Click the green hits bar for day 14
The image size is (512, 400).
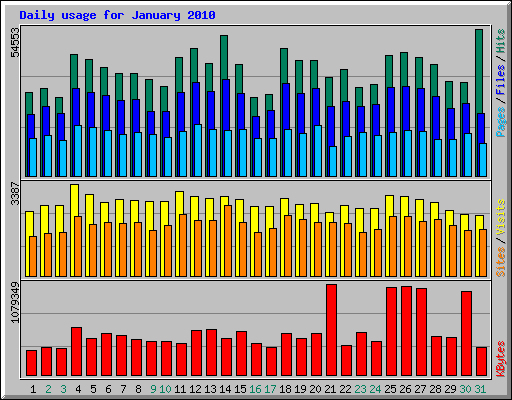(x=224, y=57)
